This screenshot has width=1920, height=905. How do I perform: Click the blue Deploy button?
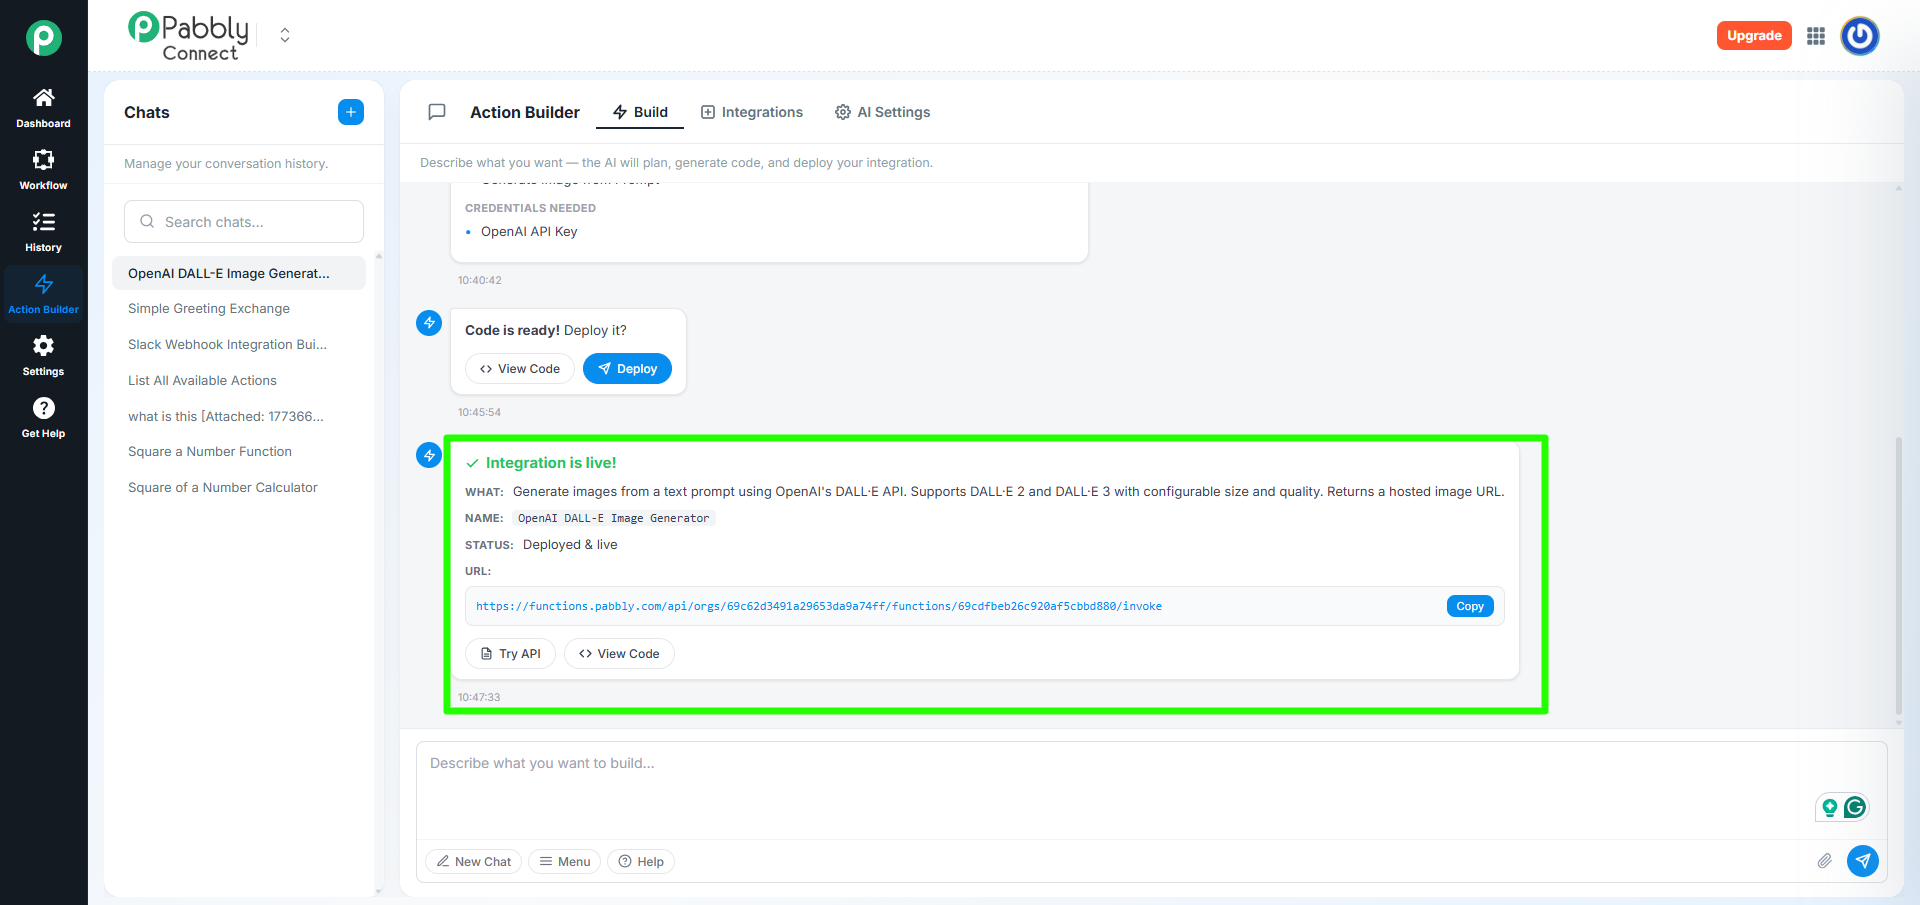coord(627,369)
